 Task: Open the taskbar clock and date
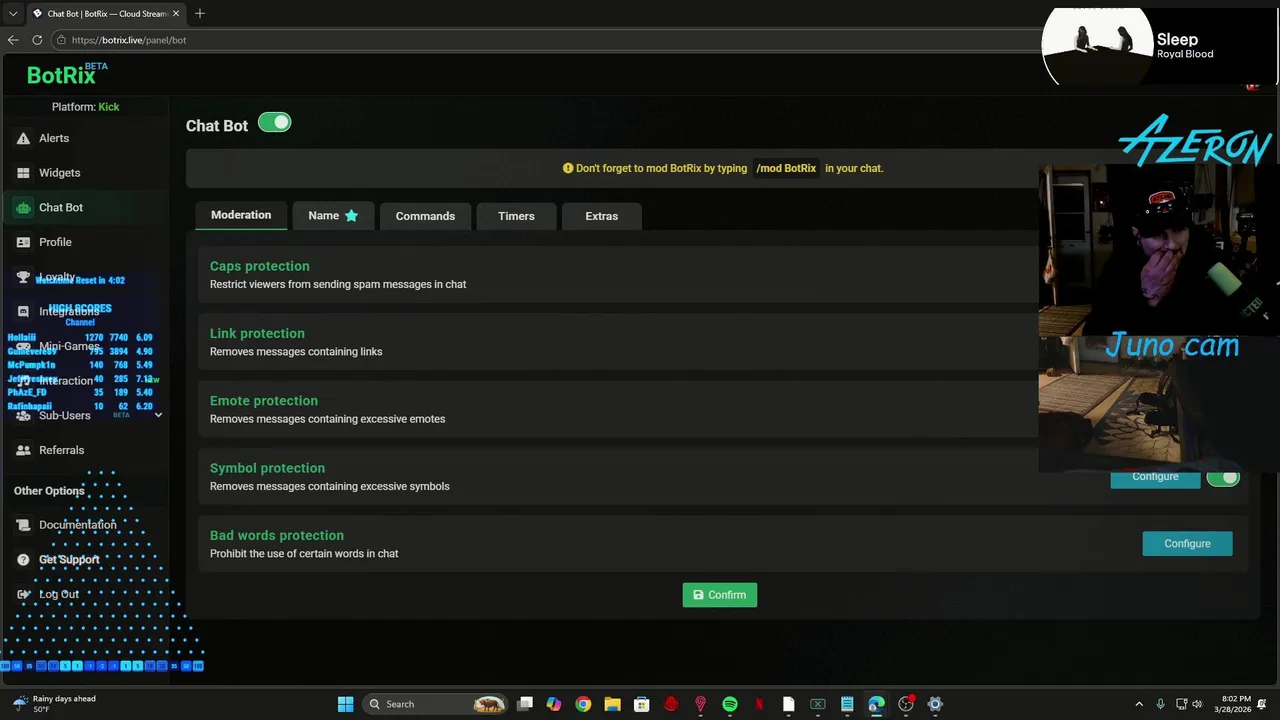point(1232,704)
